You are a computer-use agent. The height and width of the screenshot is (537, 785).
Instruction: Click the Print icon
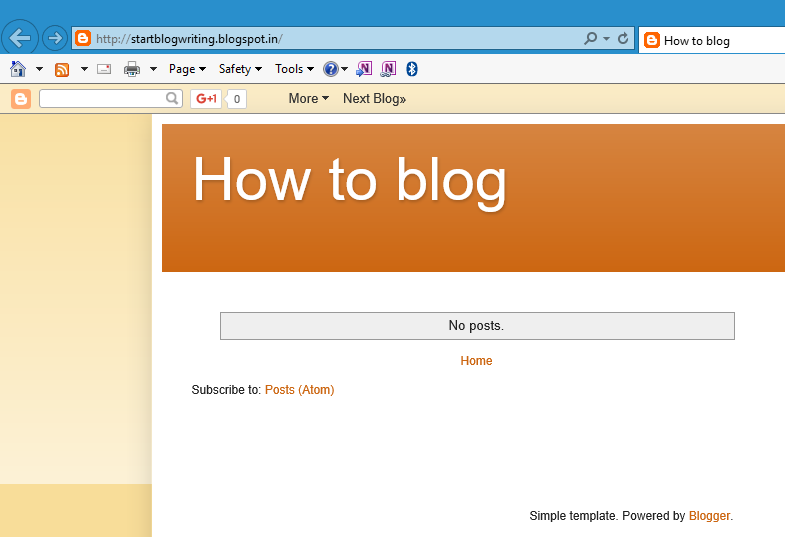click(x=132, y=69)
